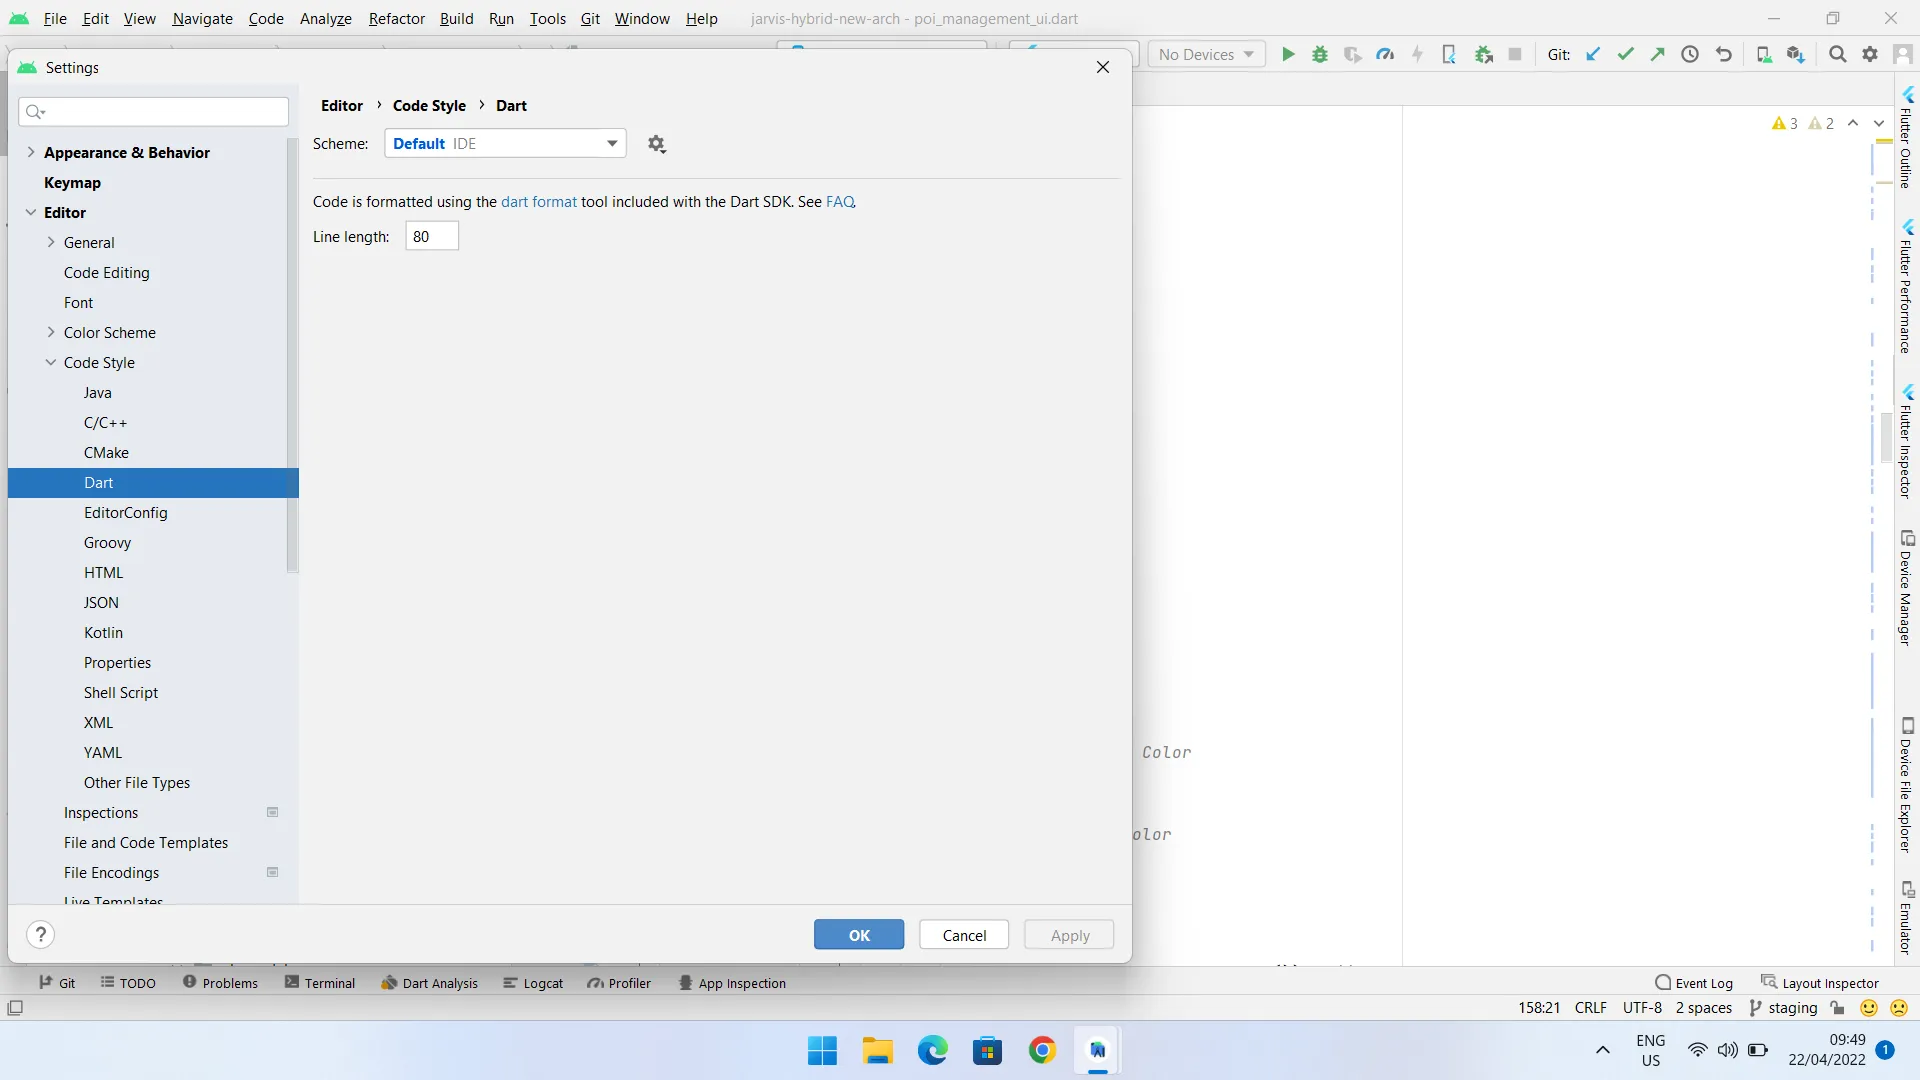
Task: Expand Appearance & Behavior section
Action: click(31, 152)
